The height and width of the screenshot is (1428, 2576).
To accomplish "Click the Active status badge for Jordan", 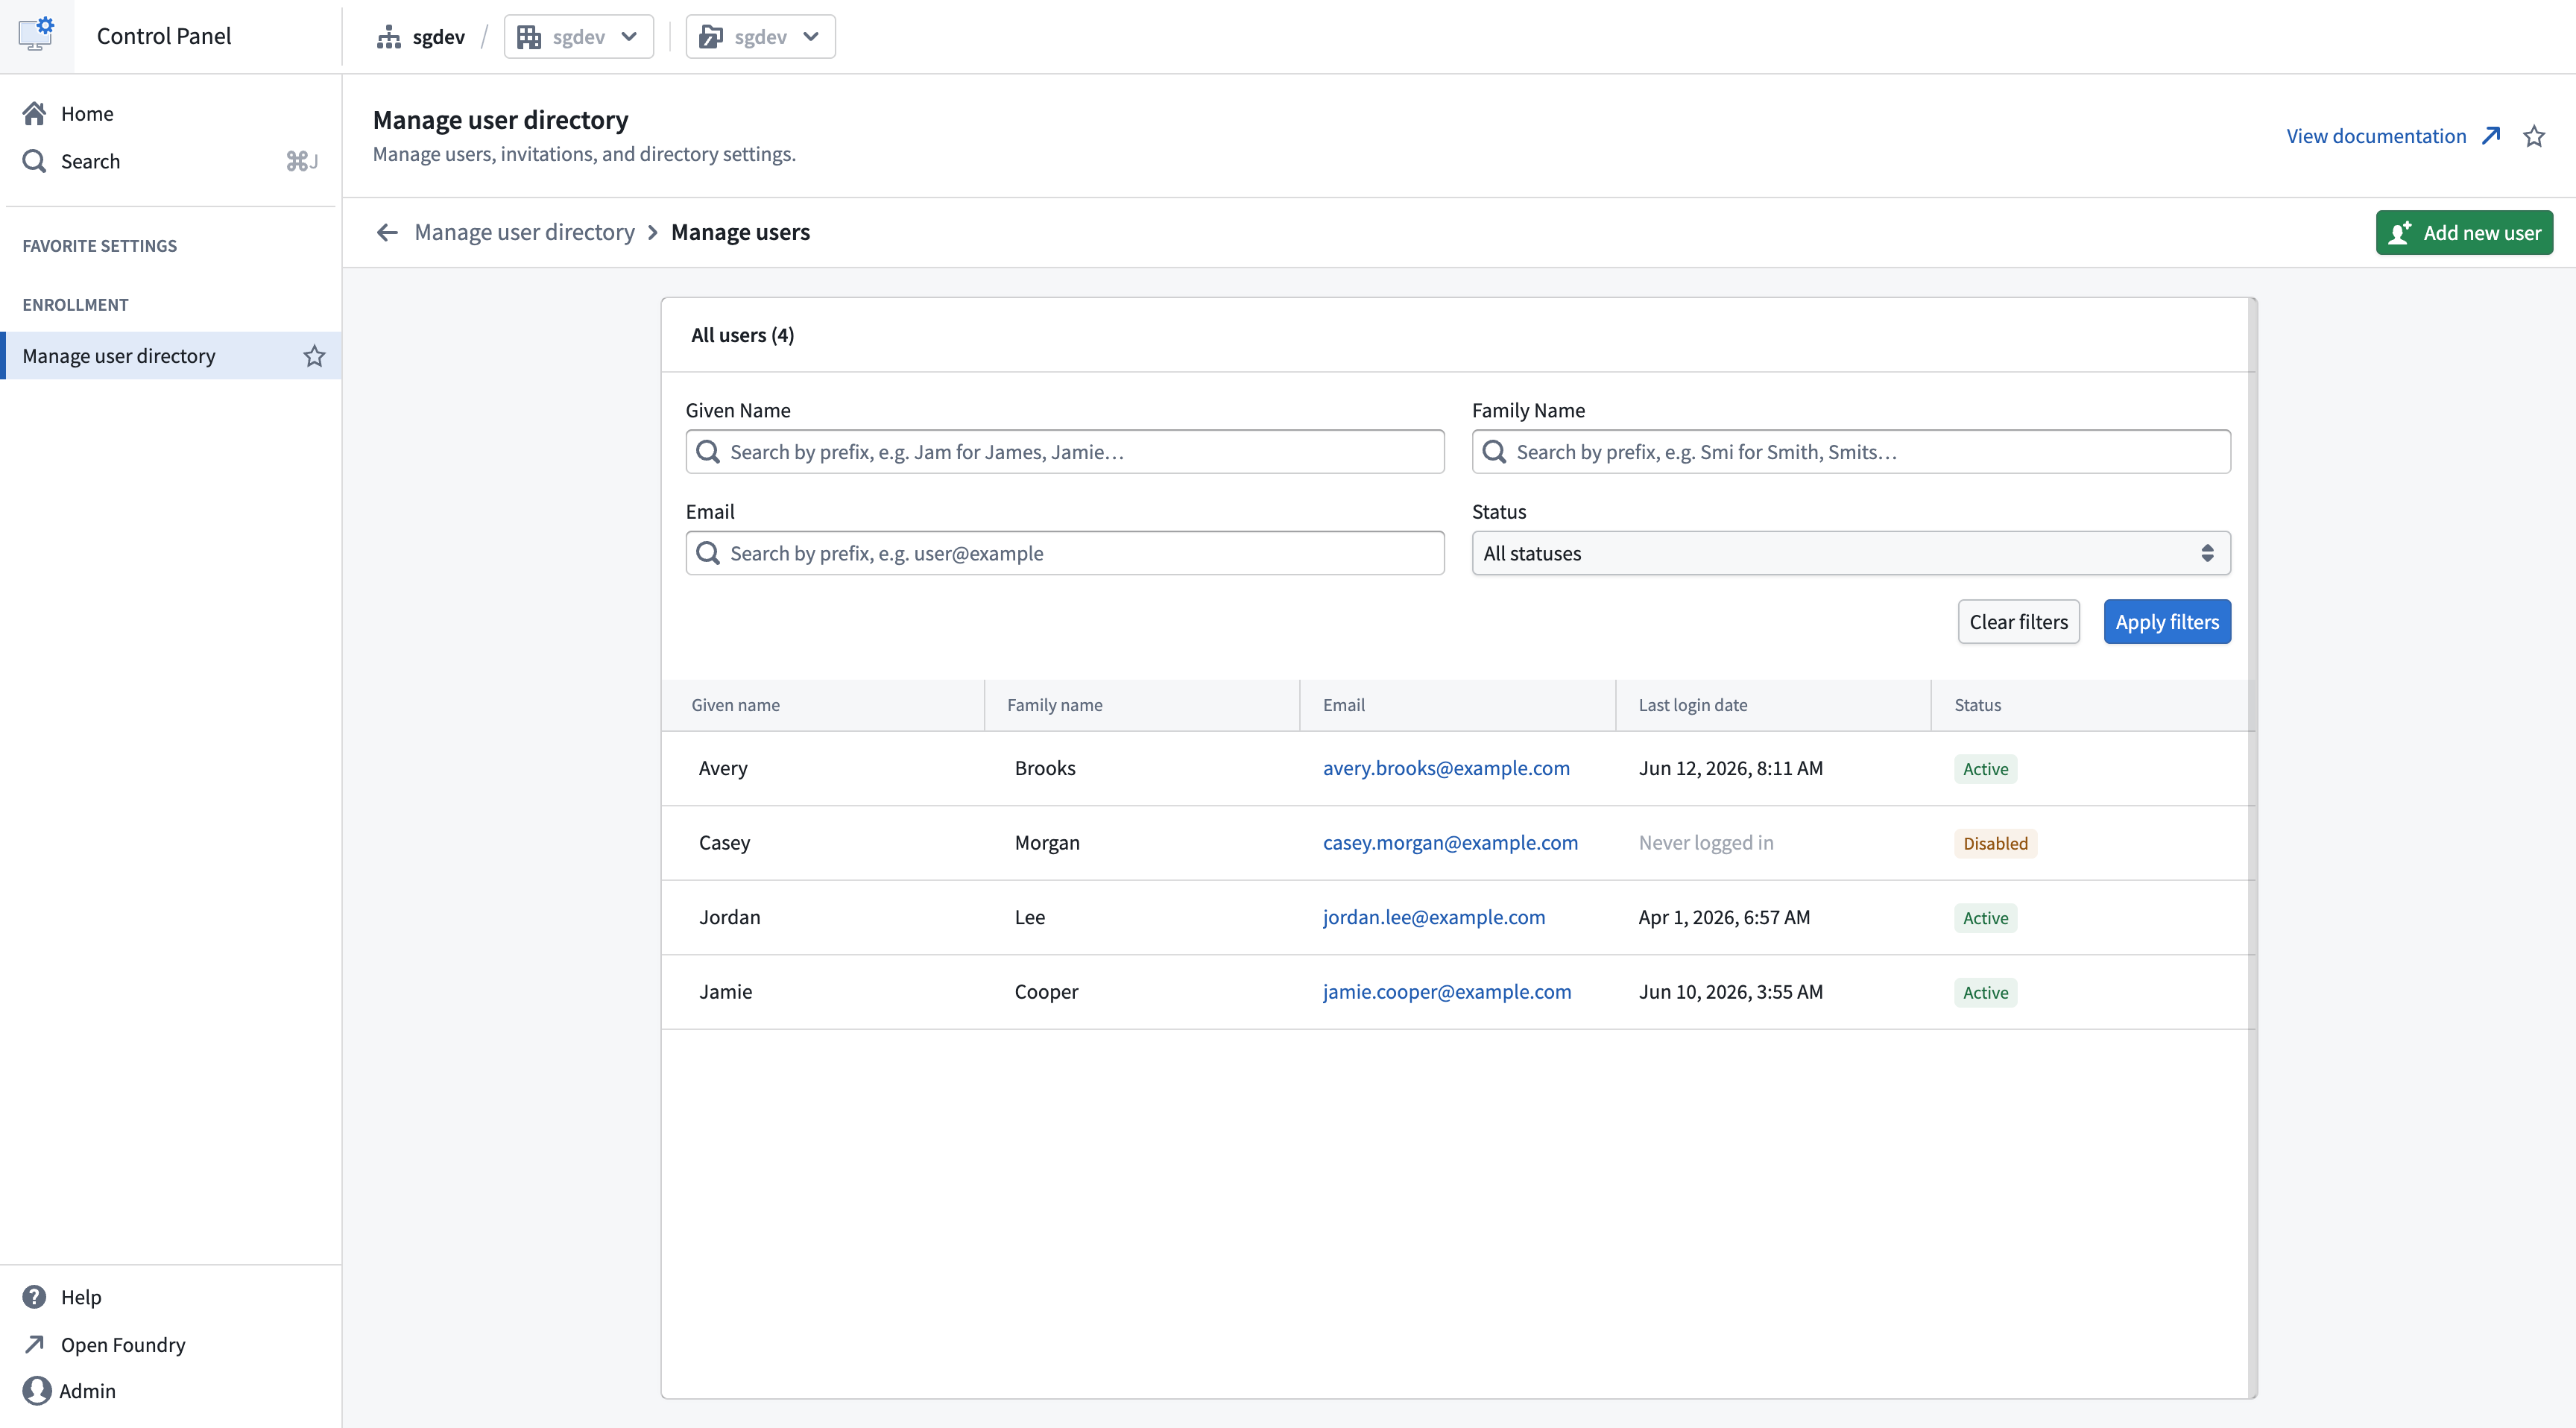I will coord(1985,918).
